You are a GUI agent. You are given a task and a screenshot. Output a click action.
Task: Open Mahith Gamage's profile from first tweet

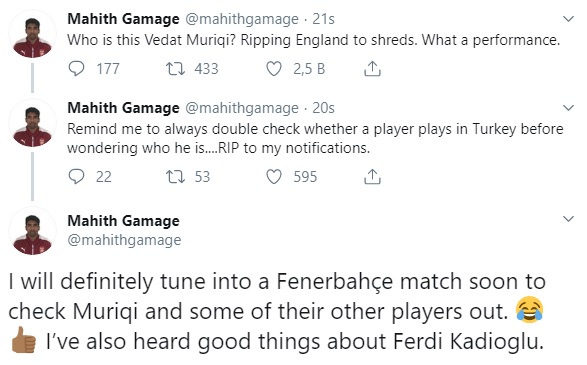124,19
